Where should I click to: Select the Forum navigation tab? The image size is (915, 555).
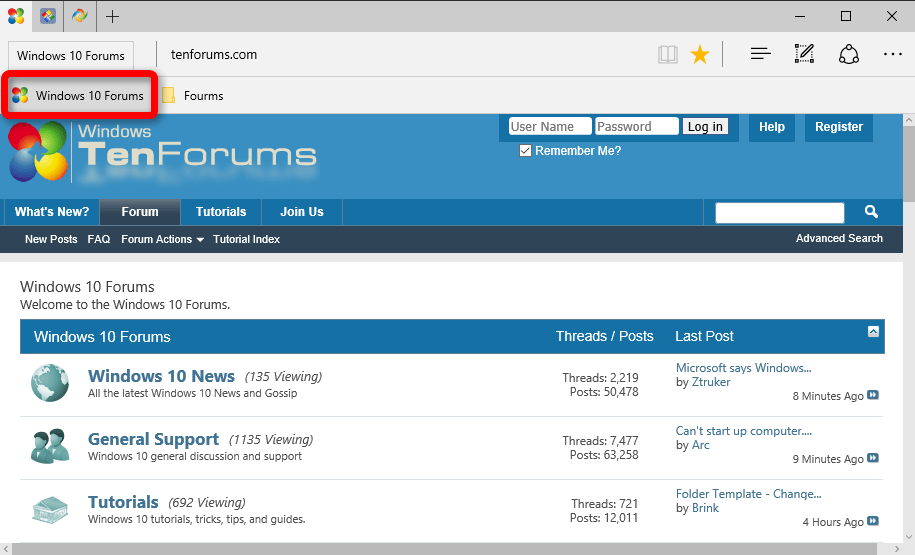(x=140, y=212)
